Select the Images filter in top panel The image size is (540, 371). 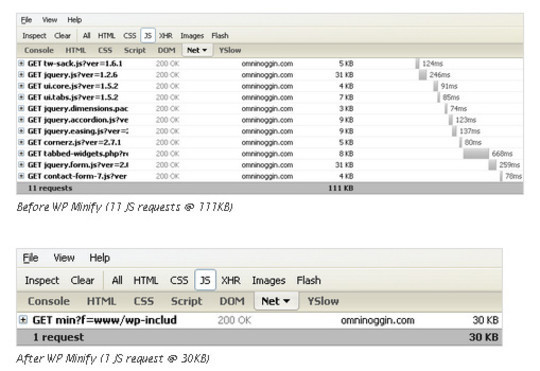pyautogui.click(x=192, y=36)
